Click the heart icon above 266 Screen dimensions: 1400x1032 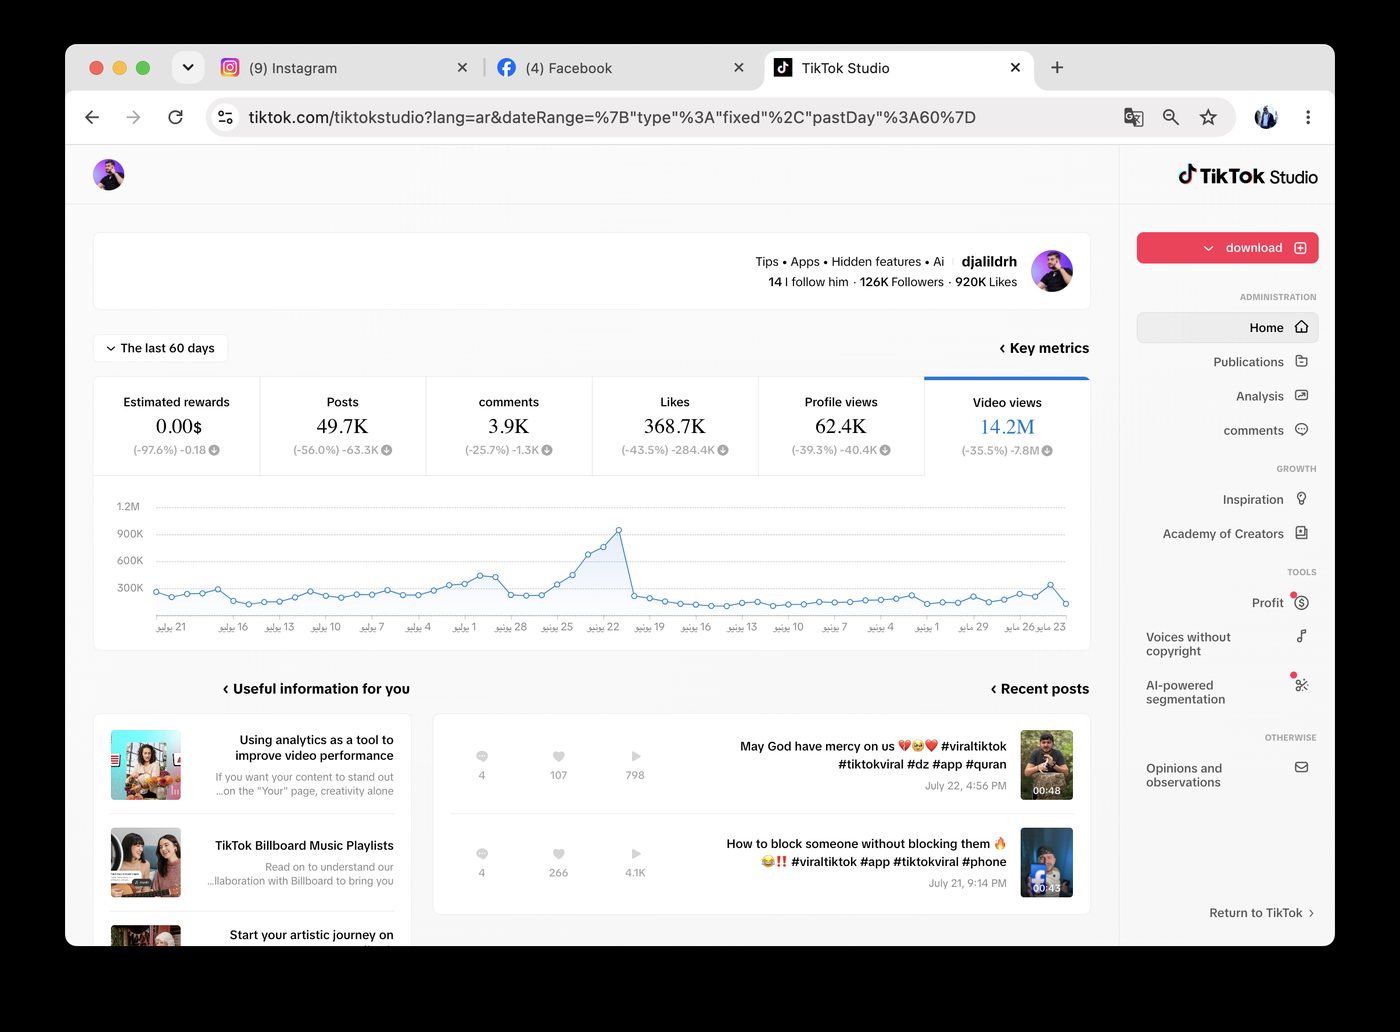tap(559, 853)
